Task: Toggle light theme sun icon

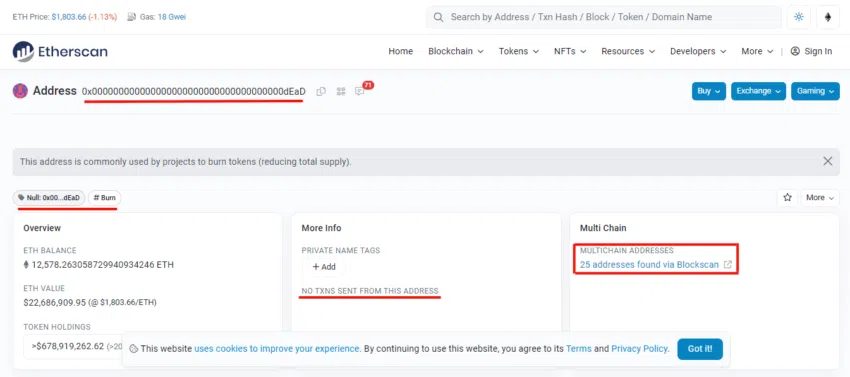Action: coord(799,17)
